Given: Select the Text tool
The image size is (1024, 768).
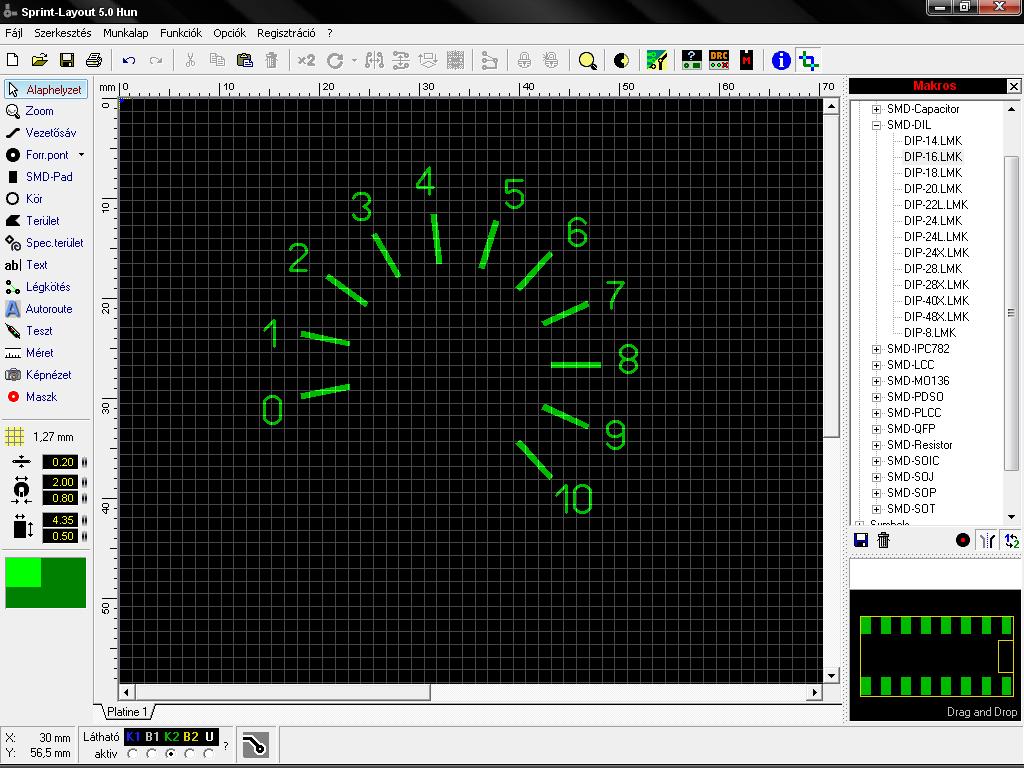Looking at the screenshot, I should (x=26, y=264).
